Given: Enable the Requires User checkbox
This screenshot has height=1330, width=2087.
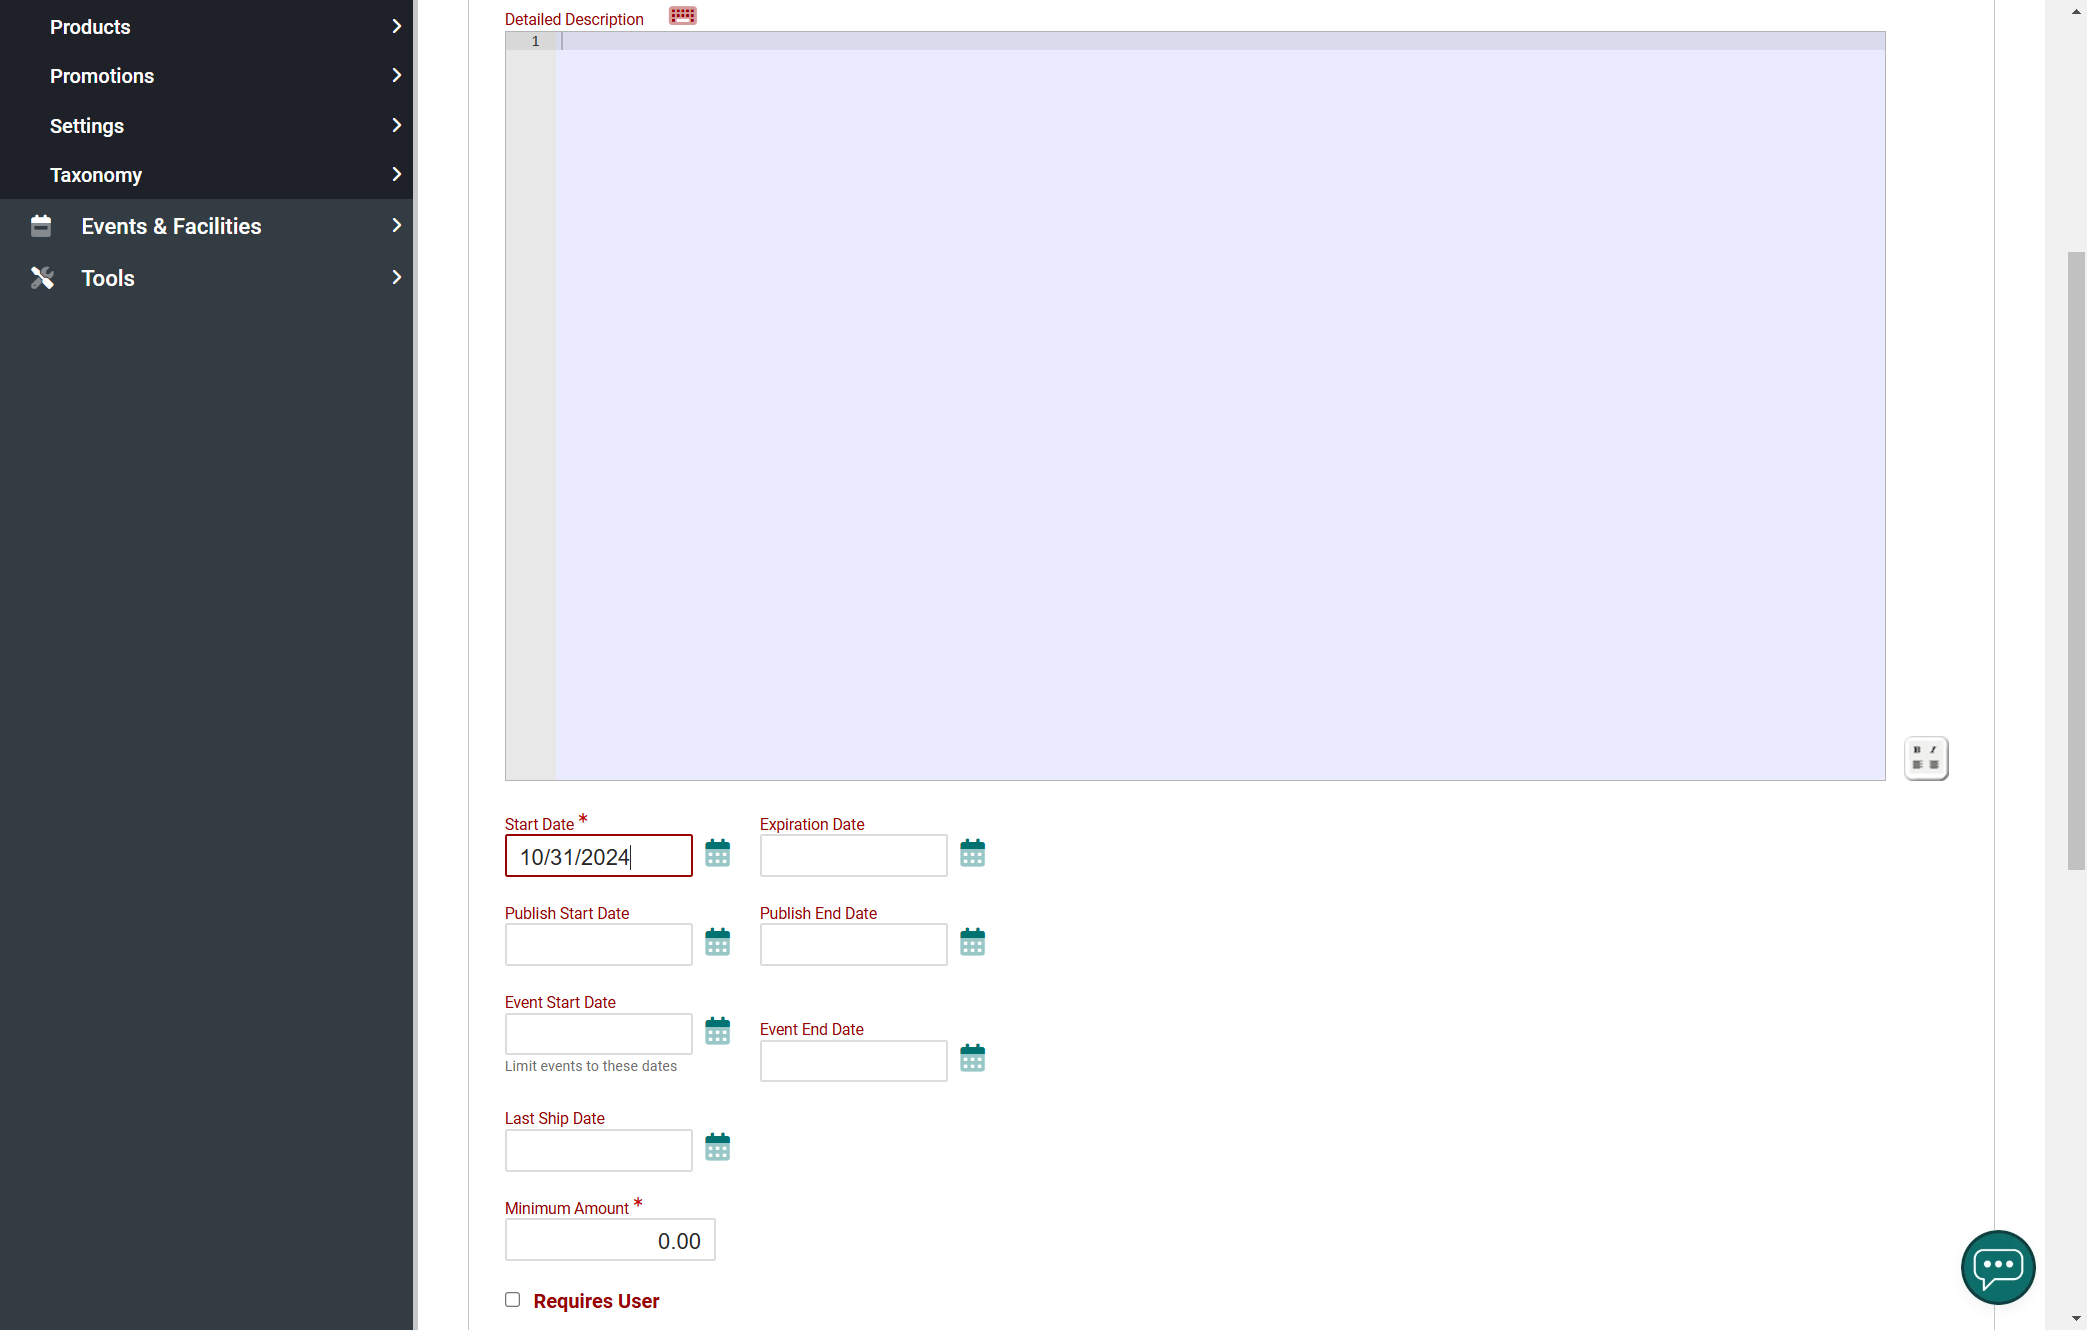Looking at the screenshot, I should 512,1300.
